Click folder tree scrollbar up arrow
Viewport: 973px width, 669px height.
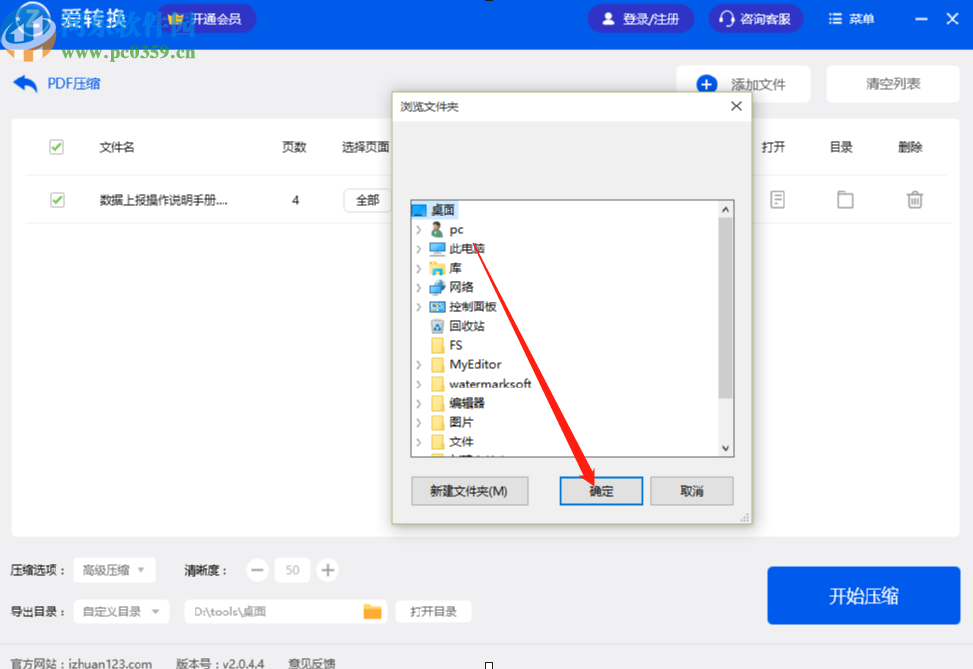click(x=725, y=209)
